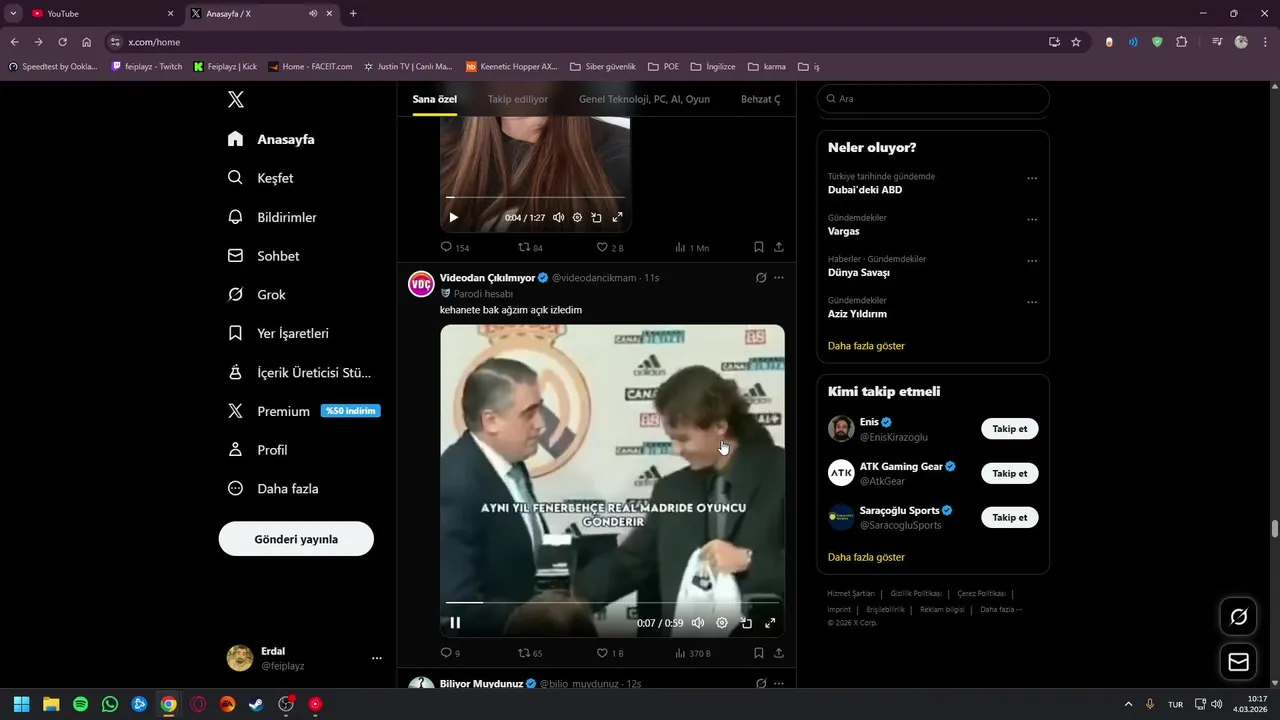View analytics showing 1 Mn views
This screenshot has height=720, width=1280.
point(680,247)
